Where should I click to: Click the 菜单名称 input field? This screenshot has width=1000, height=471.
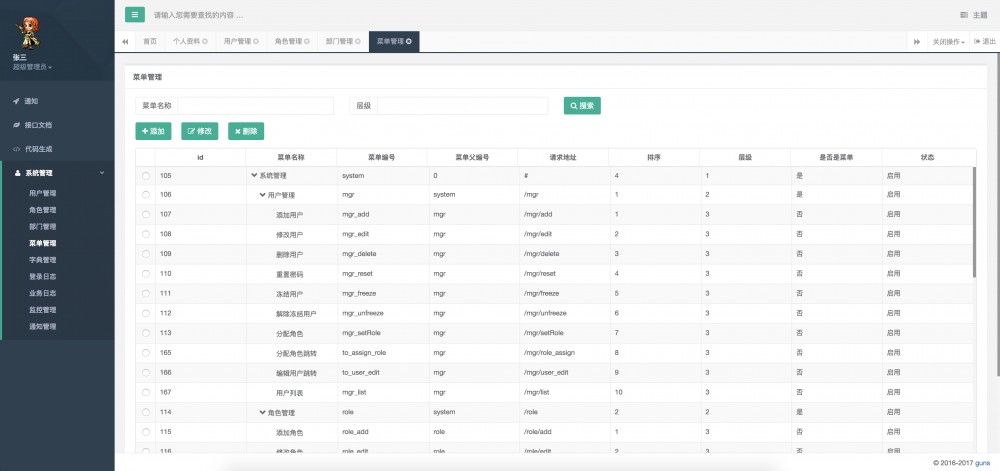pyautogui.click(x=255, y=106)
